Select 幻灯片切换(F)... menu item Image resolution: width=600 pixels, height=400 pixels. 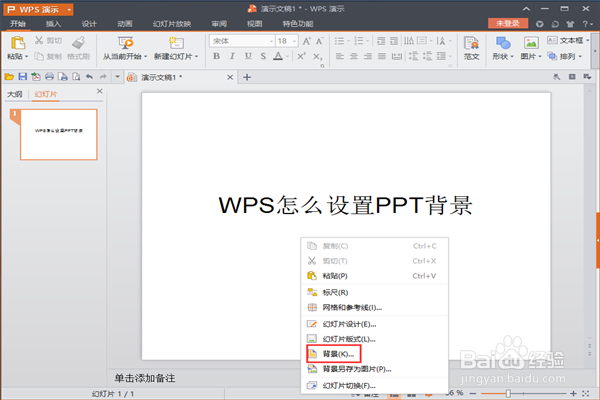[374, 385]
